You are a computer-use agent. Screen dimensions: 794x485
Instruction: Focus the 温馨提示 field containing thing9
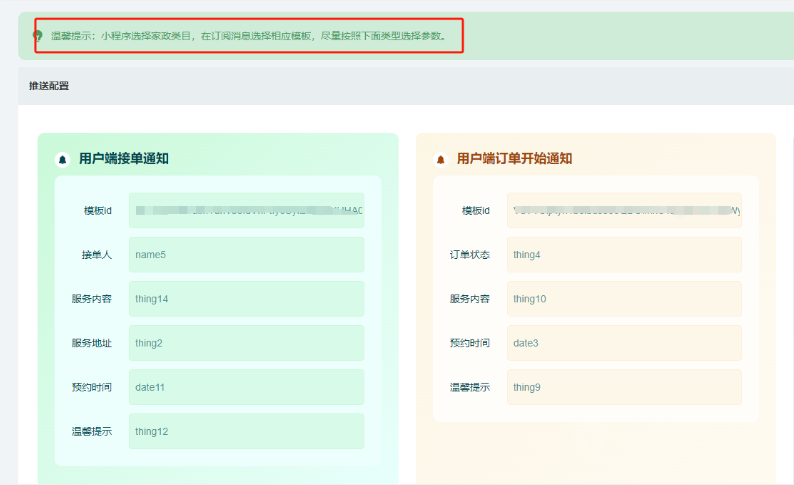point(624,387)
